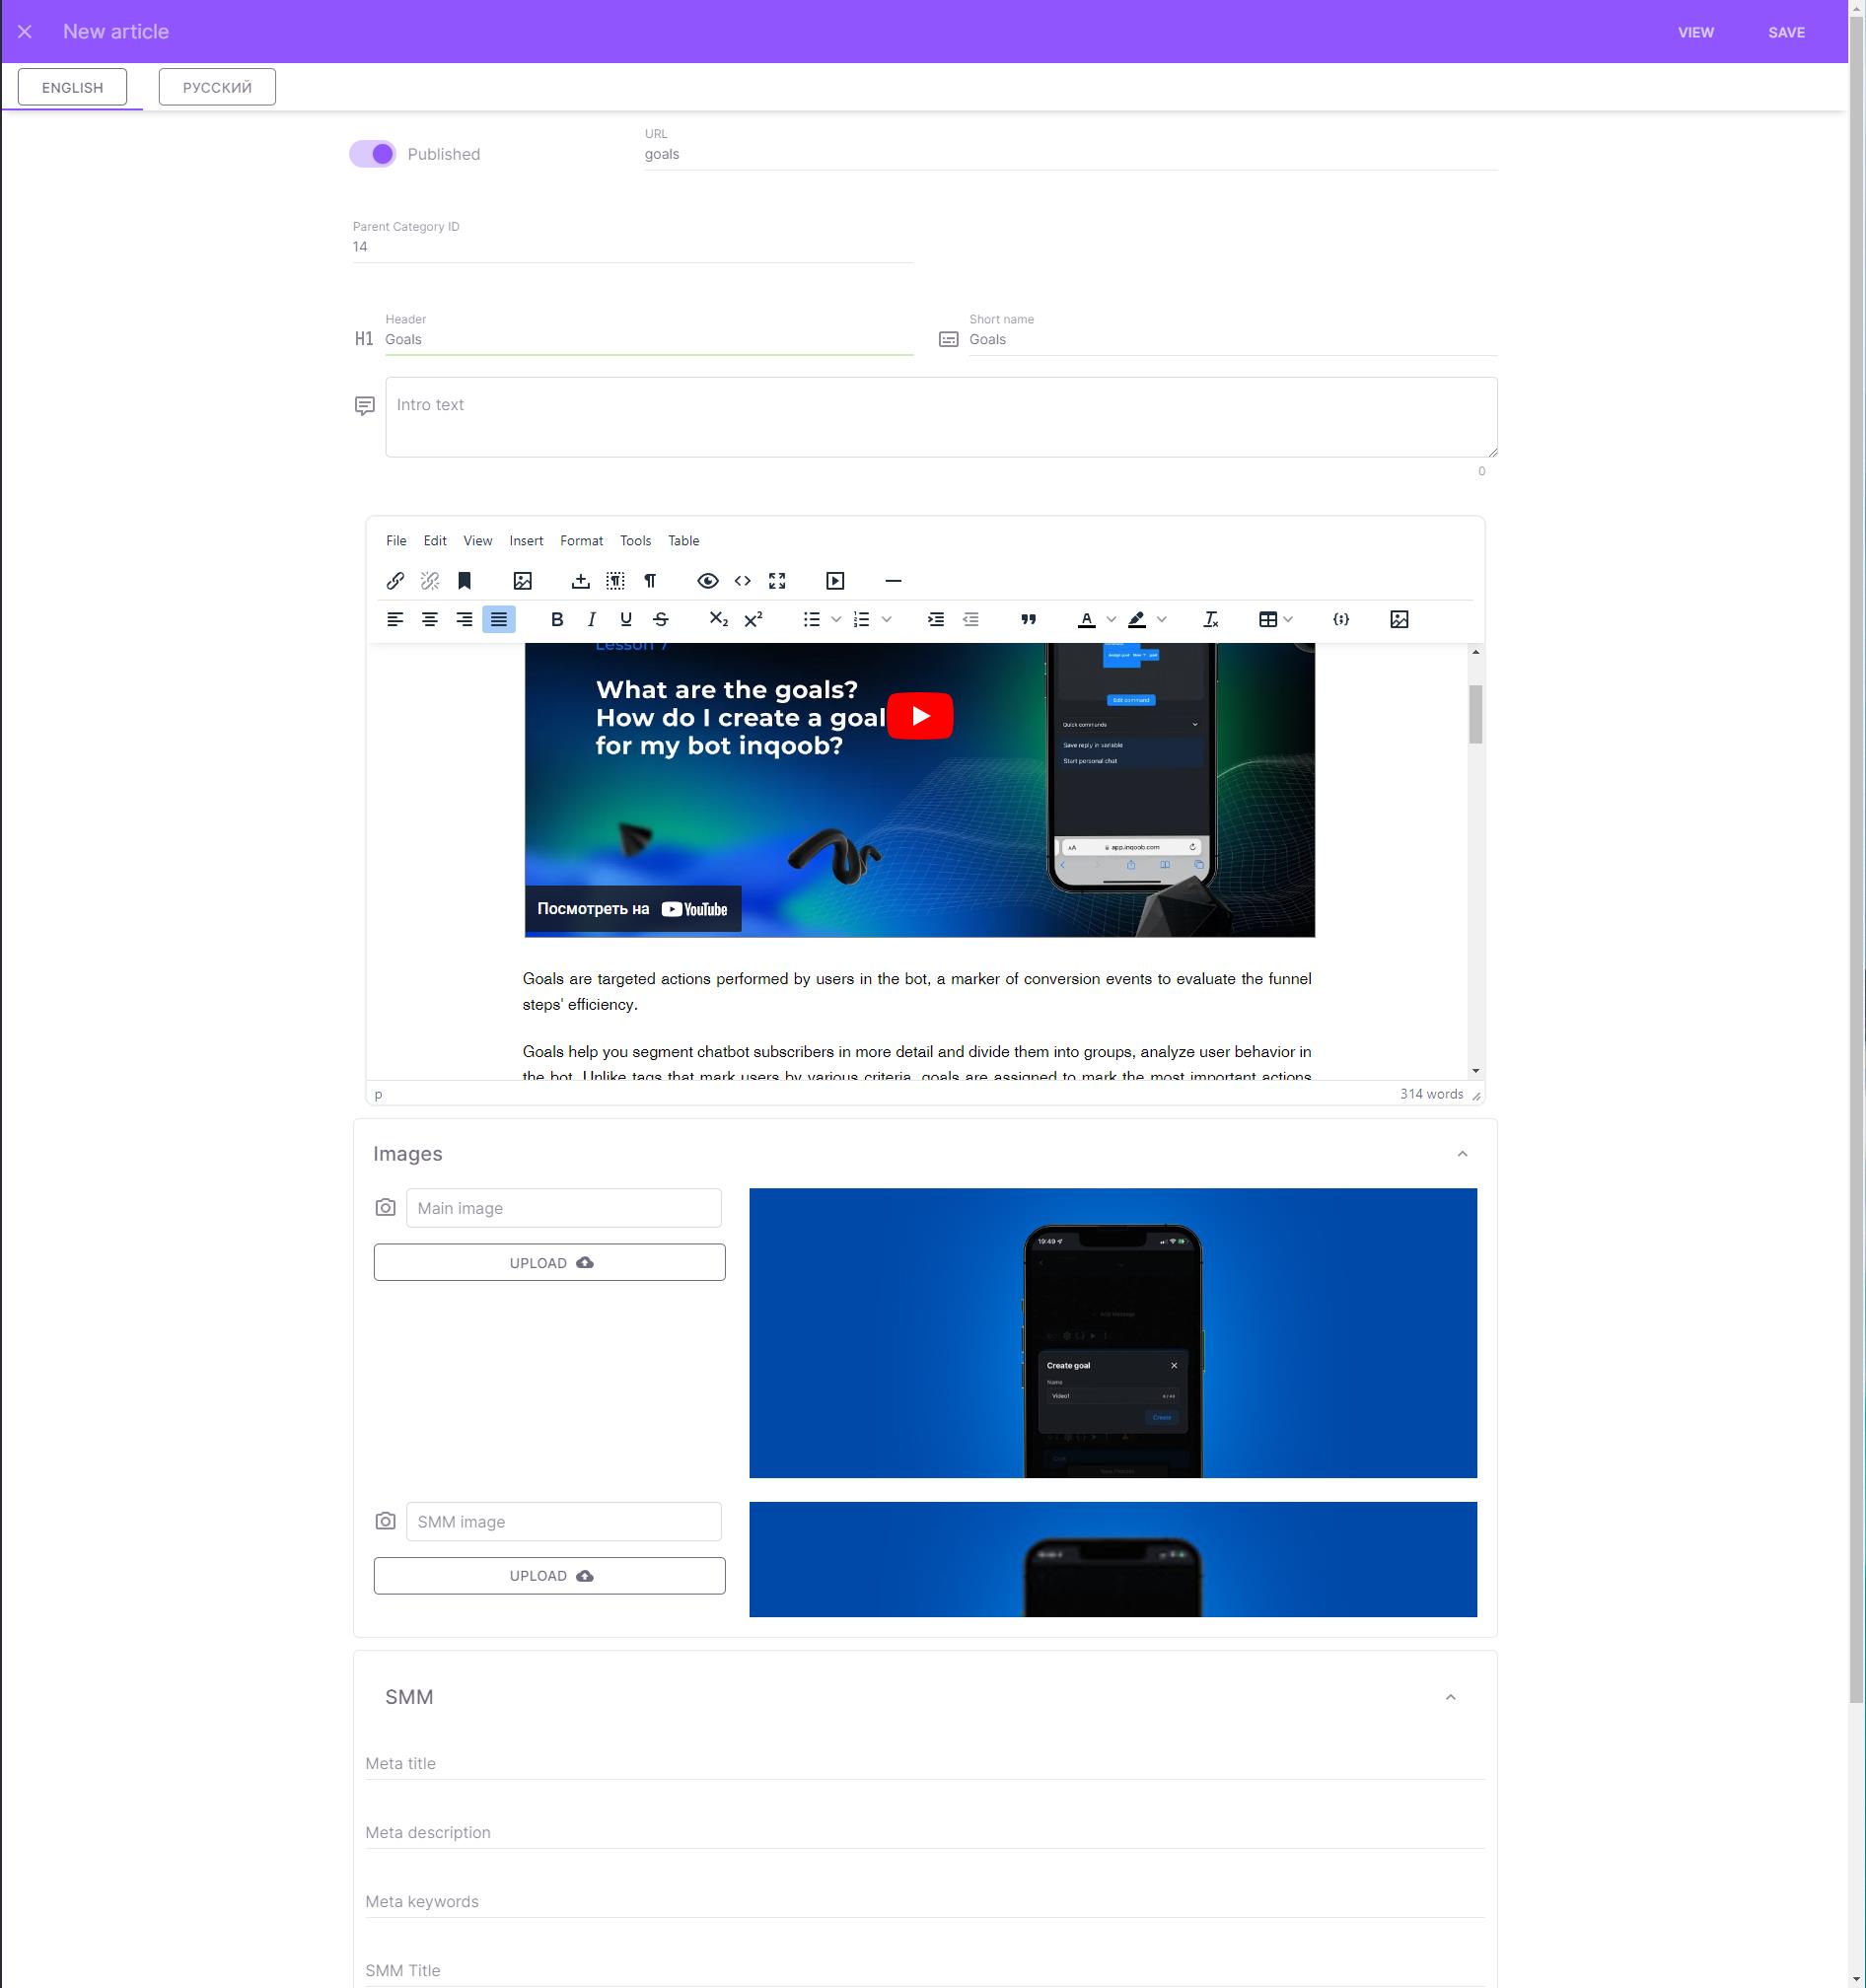Apply the highlight background color
1866x1988 pixels.
tap(1137, 620)
